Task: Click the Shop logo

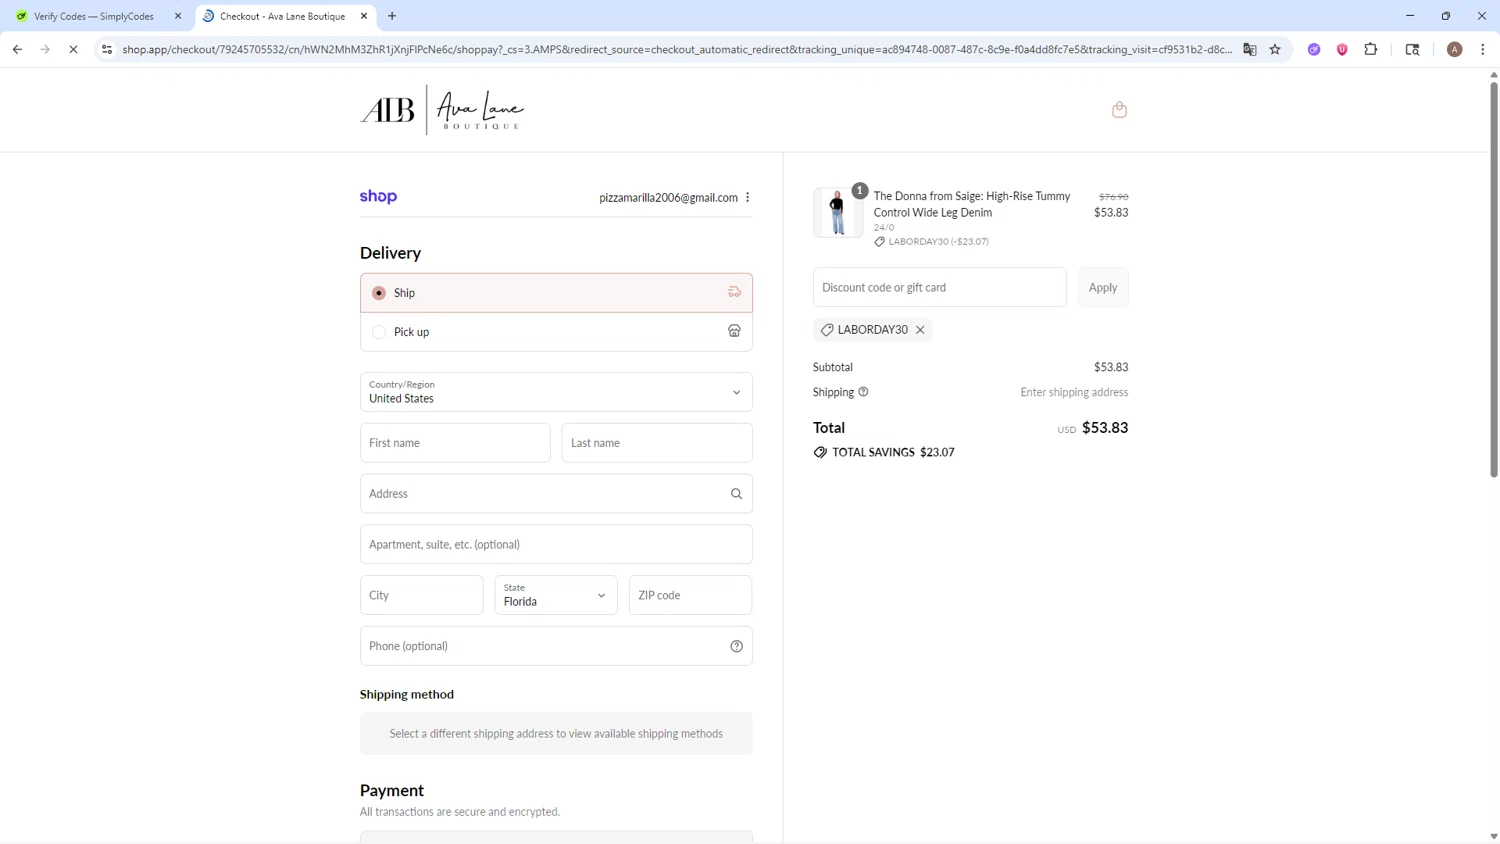Action: click(x=378, y=196)
